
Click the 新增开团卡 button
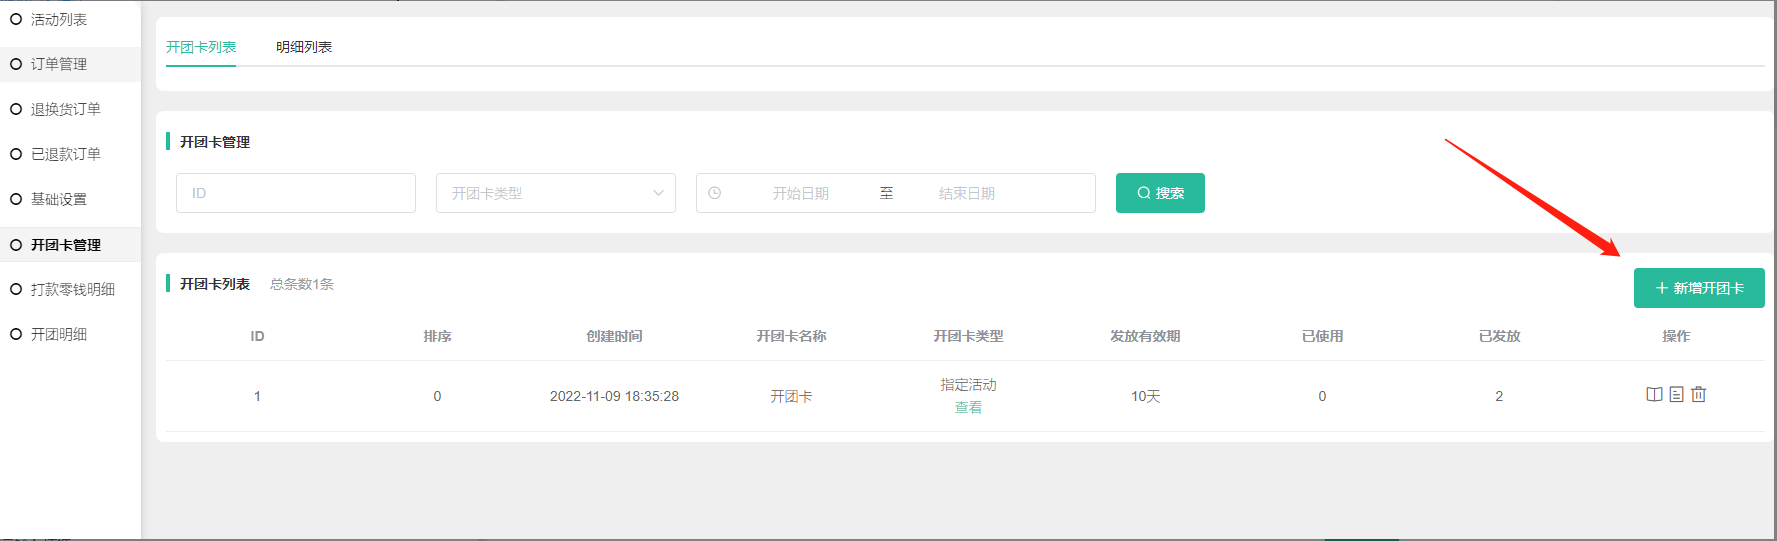(x=1699, y=288)
